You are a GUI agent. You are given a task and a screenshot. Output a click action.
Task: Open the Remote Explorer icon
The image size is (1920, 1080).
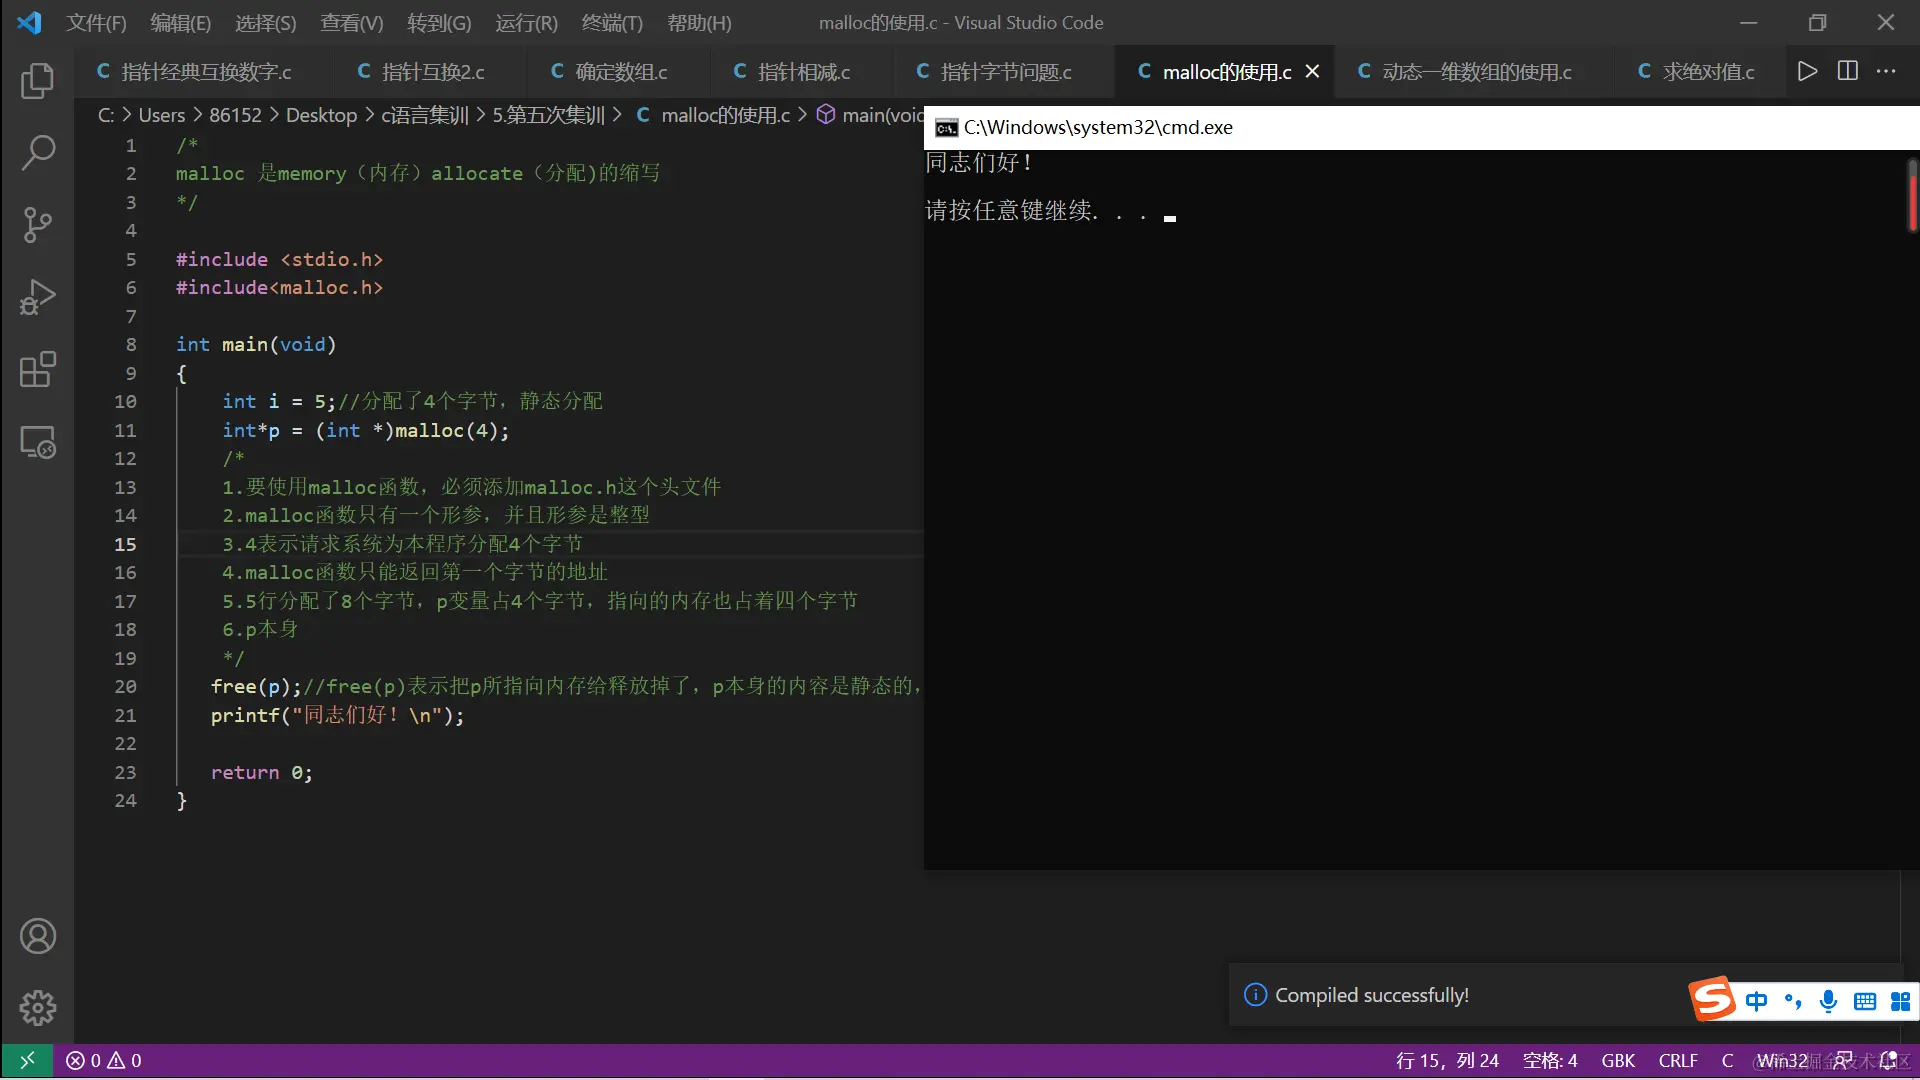(37, 442)
